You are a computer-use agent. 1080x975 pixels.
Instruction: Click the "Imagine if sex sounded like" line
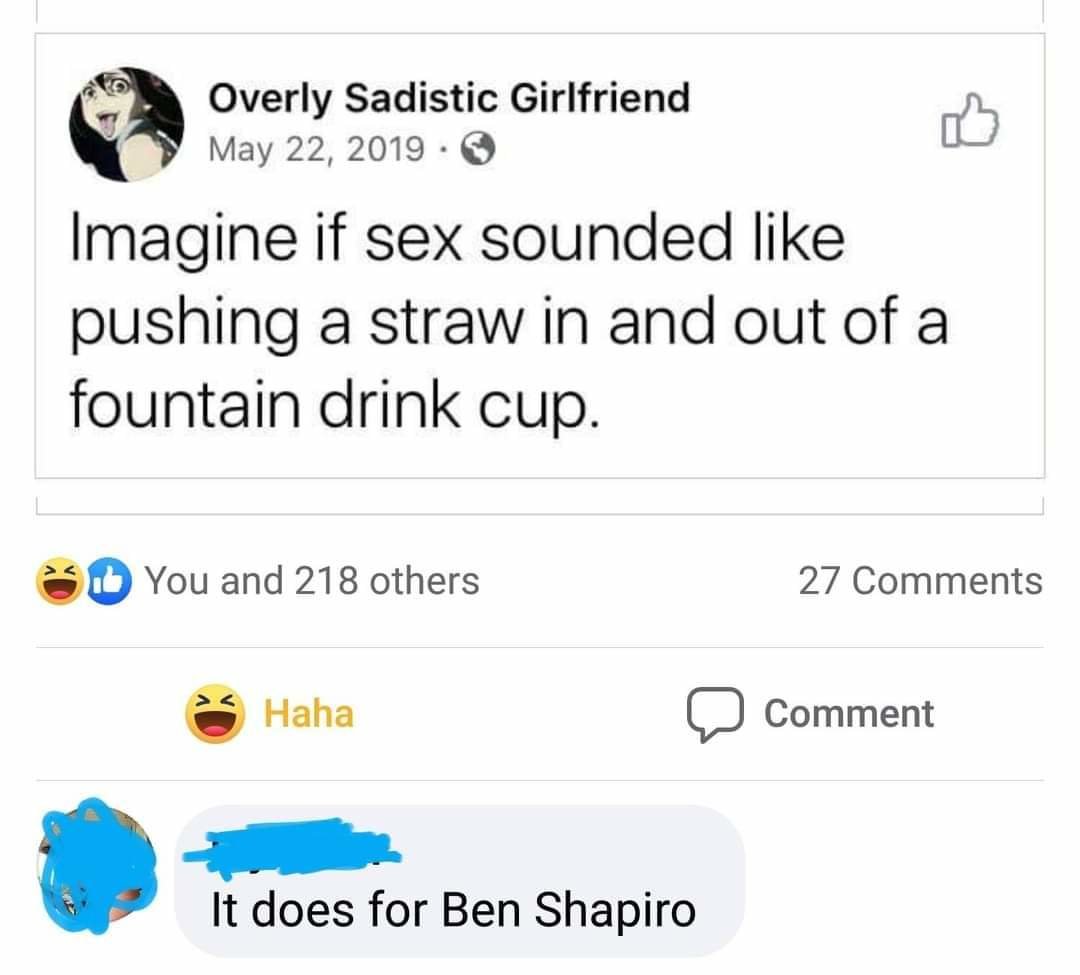coord(457,242)
